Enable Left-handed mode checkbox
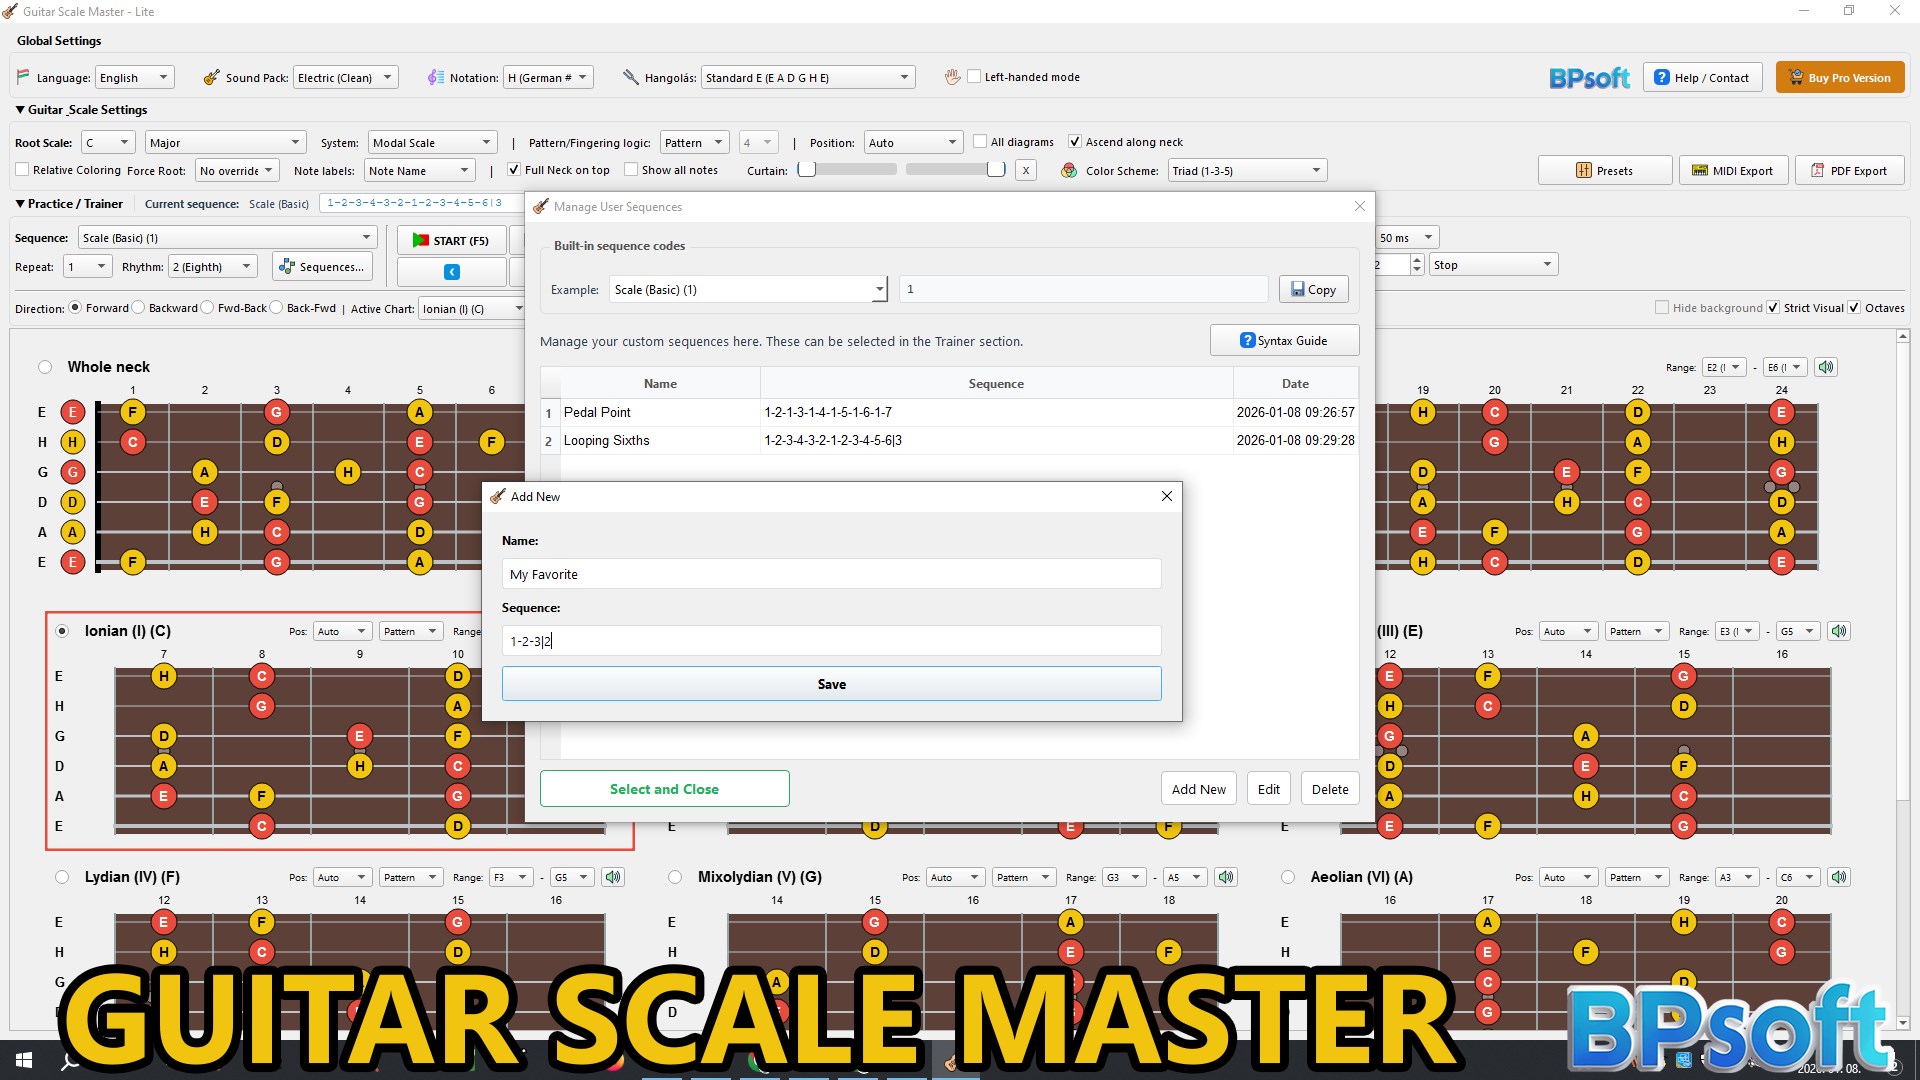1920x1080 pixels. tap(974, 77)
